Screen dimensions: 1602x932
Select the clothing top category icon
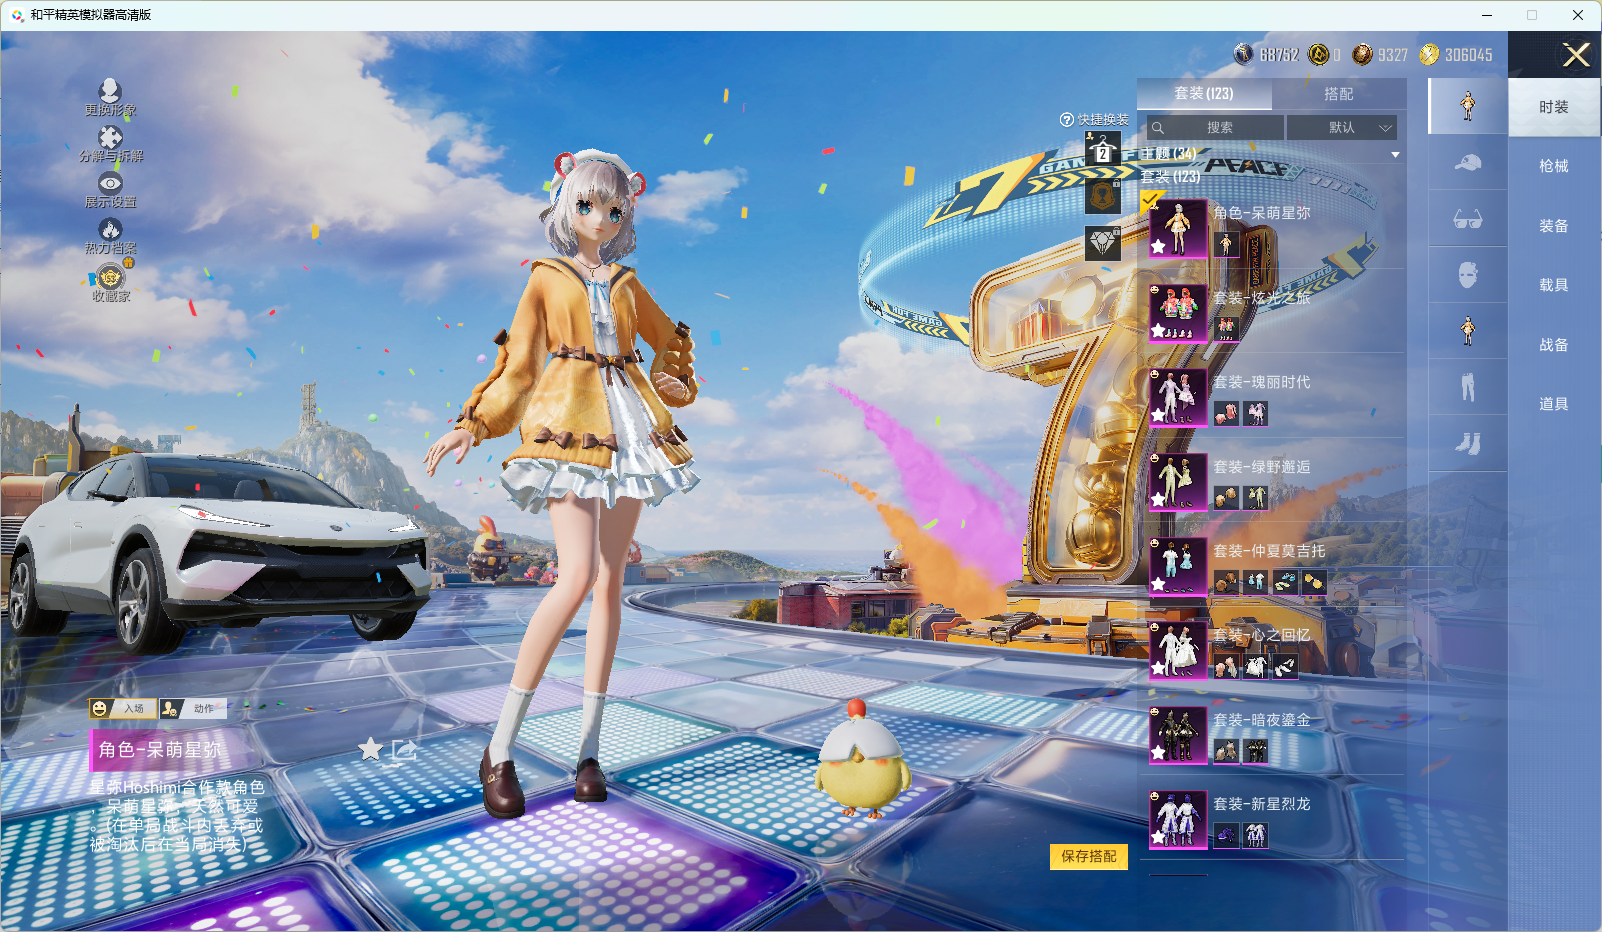click(x=1467, y=331)
